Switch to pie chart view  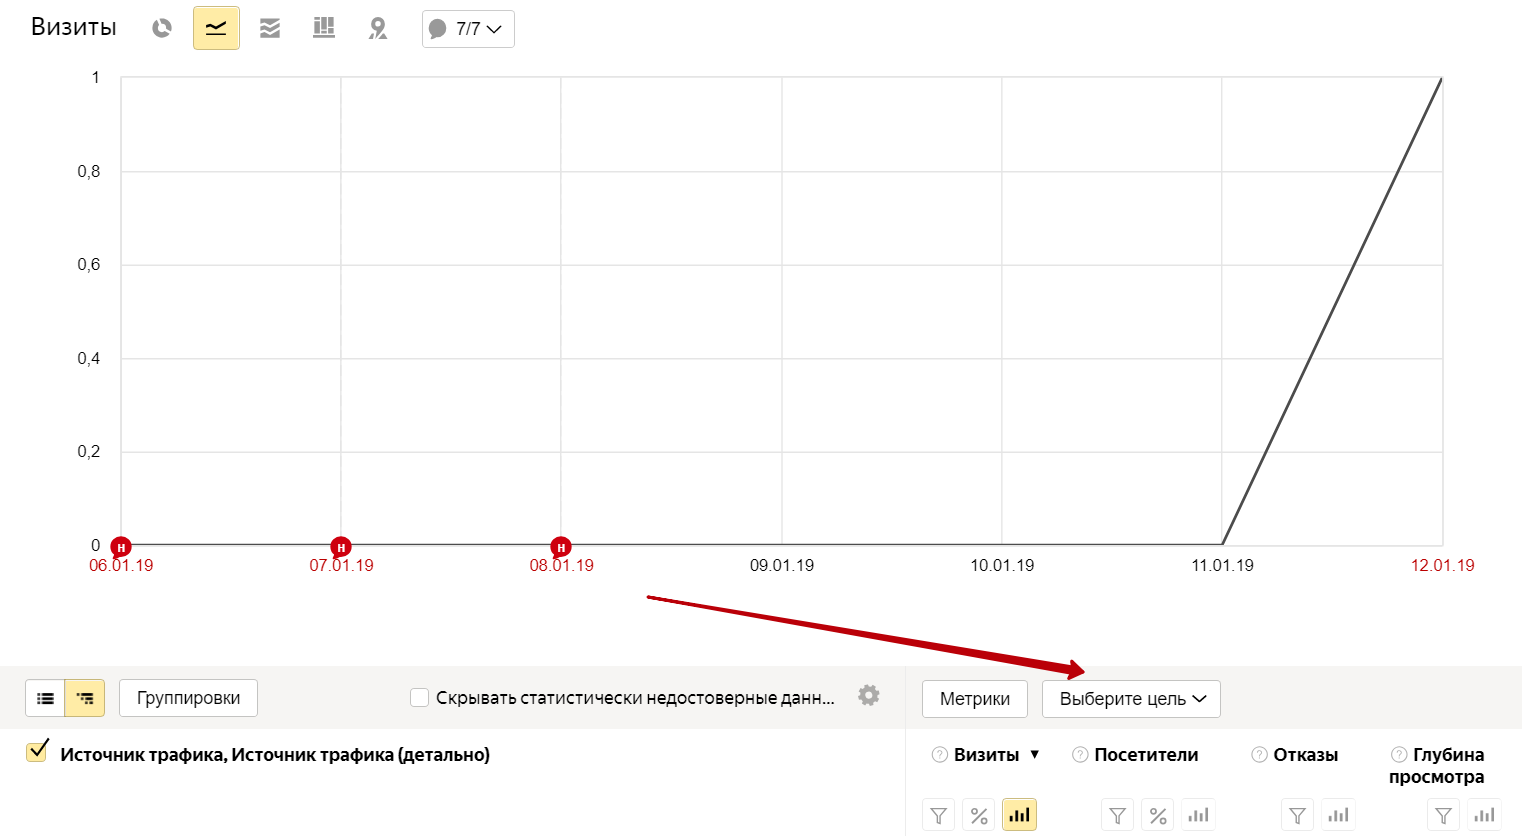click(162, 29)
